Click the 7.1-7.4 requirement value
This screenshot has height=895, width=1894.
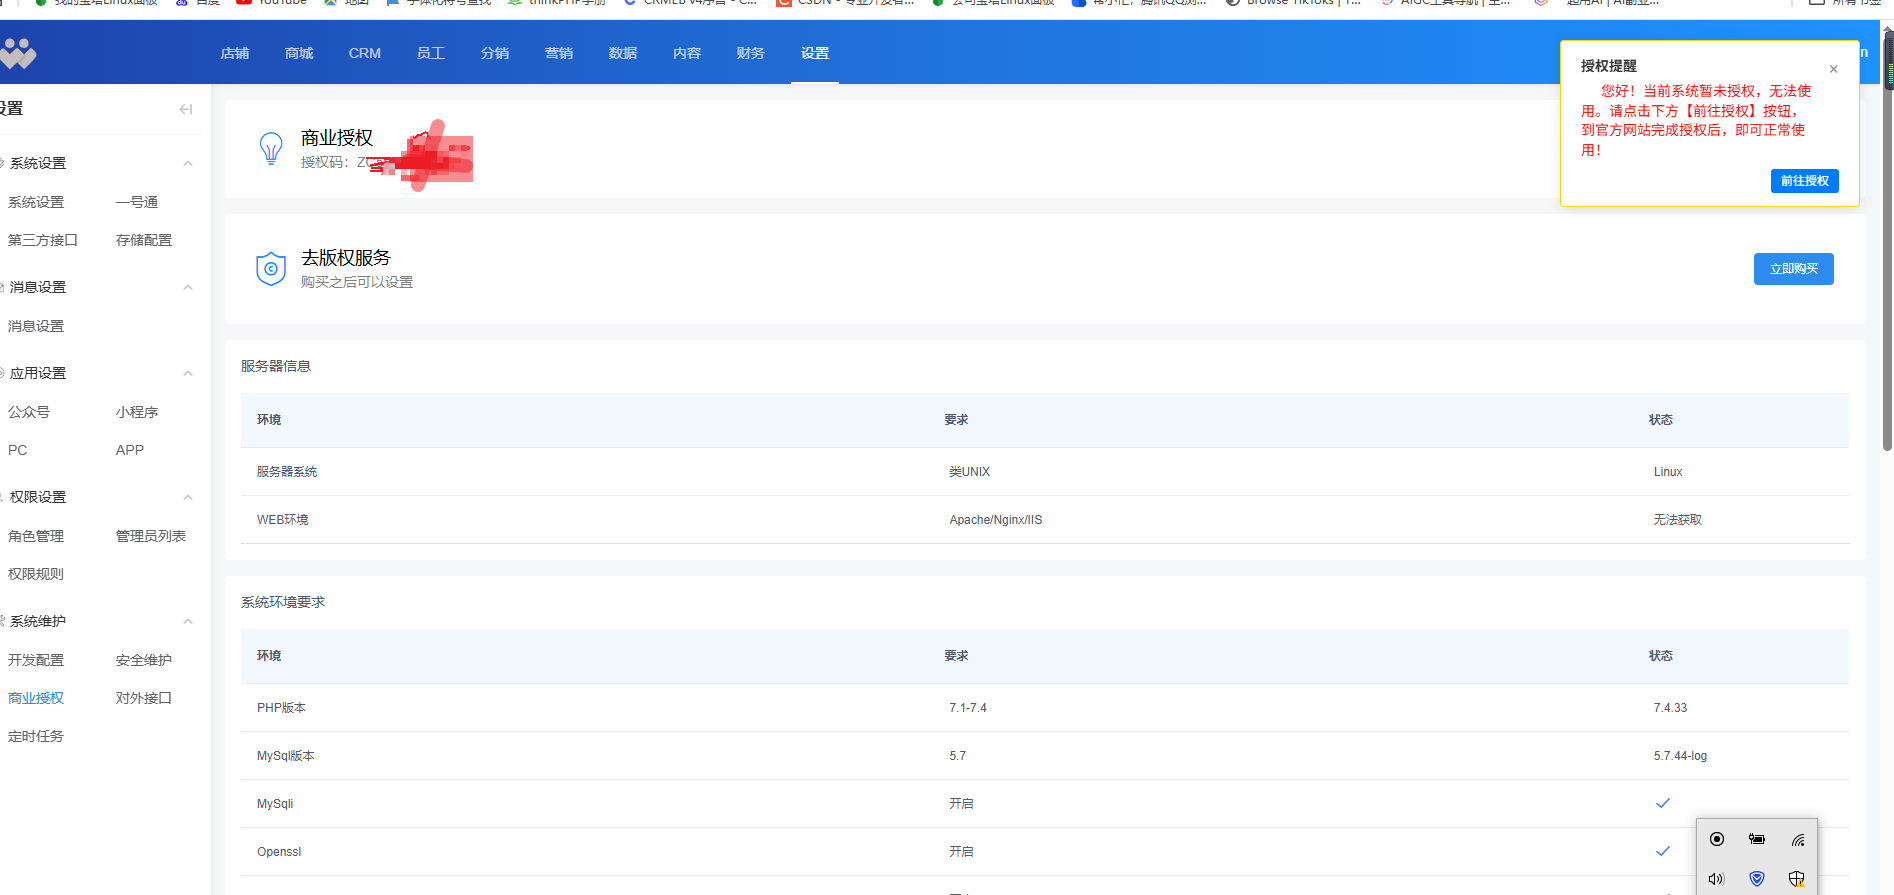pos(968,708)
